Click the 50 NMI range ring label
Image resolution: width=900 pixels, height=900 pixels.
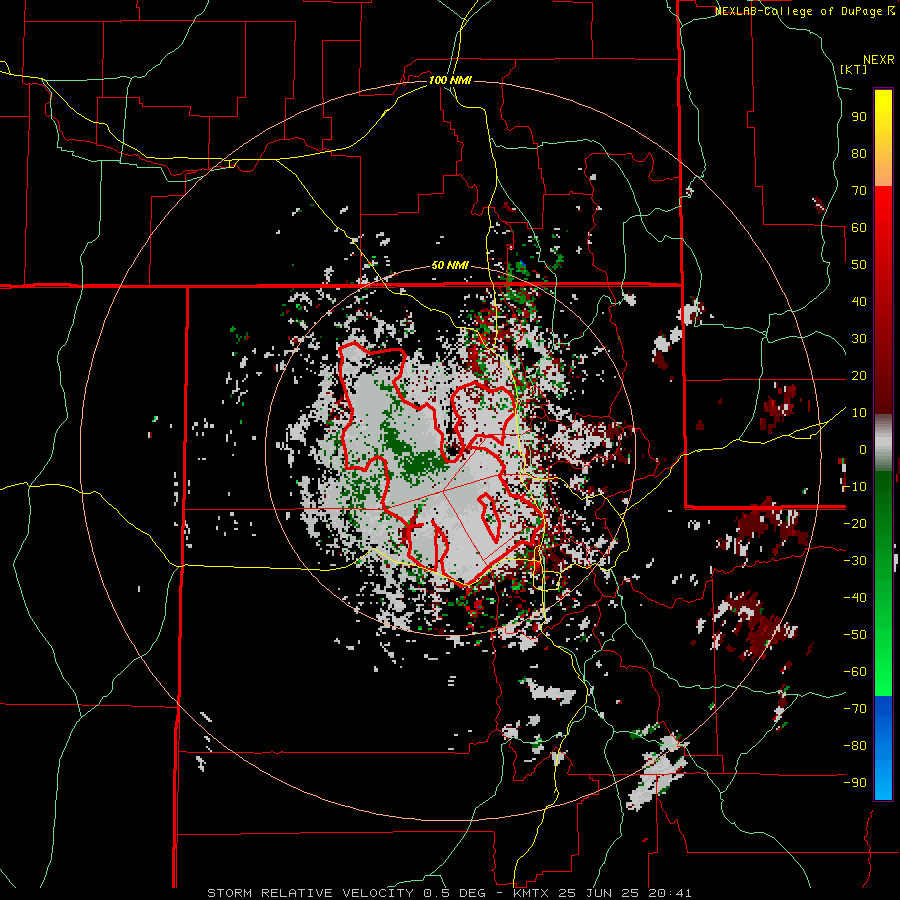[x=450, y=265]
